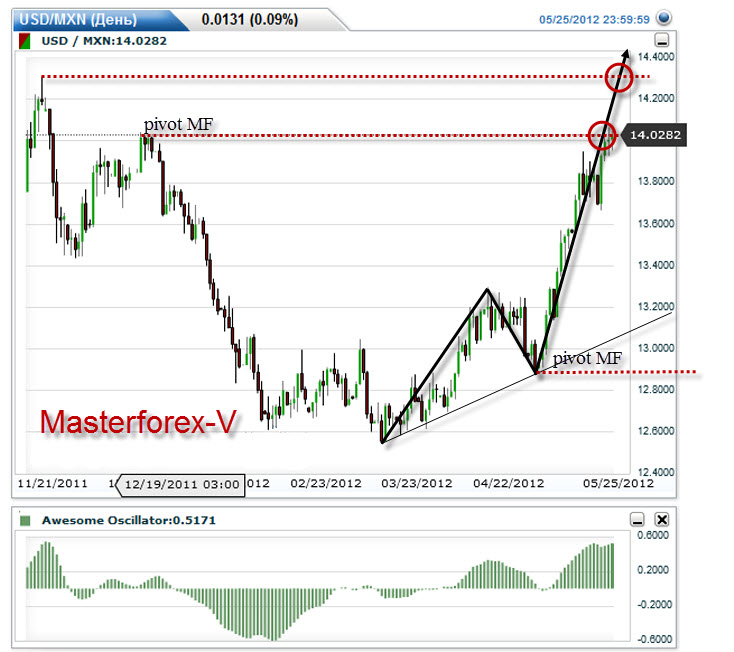734x652 pixels.
Task: Click the USD / MXN:14.0282 legend label
Action: click(104, 41)
